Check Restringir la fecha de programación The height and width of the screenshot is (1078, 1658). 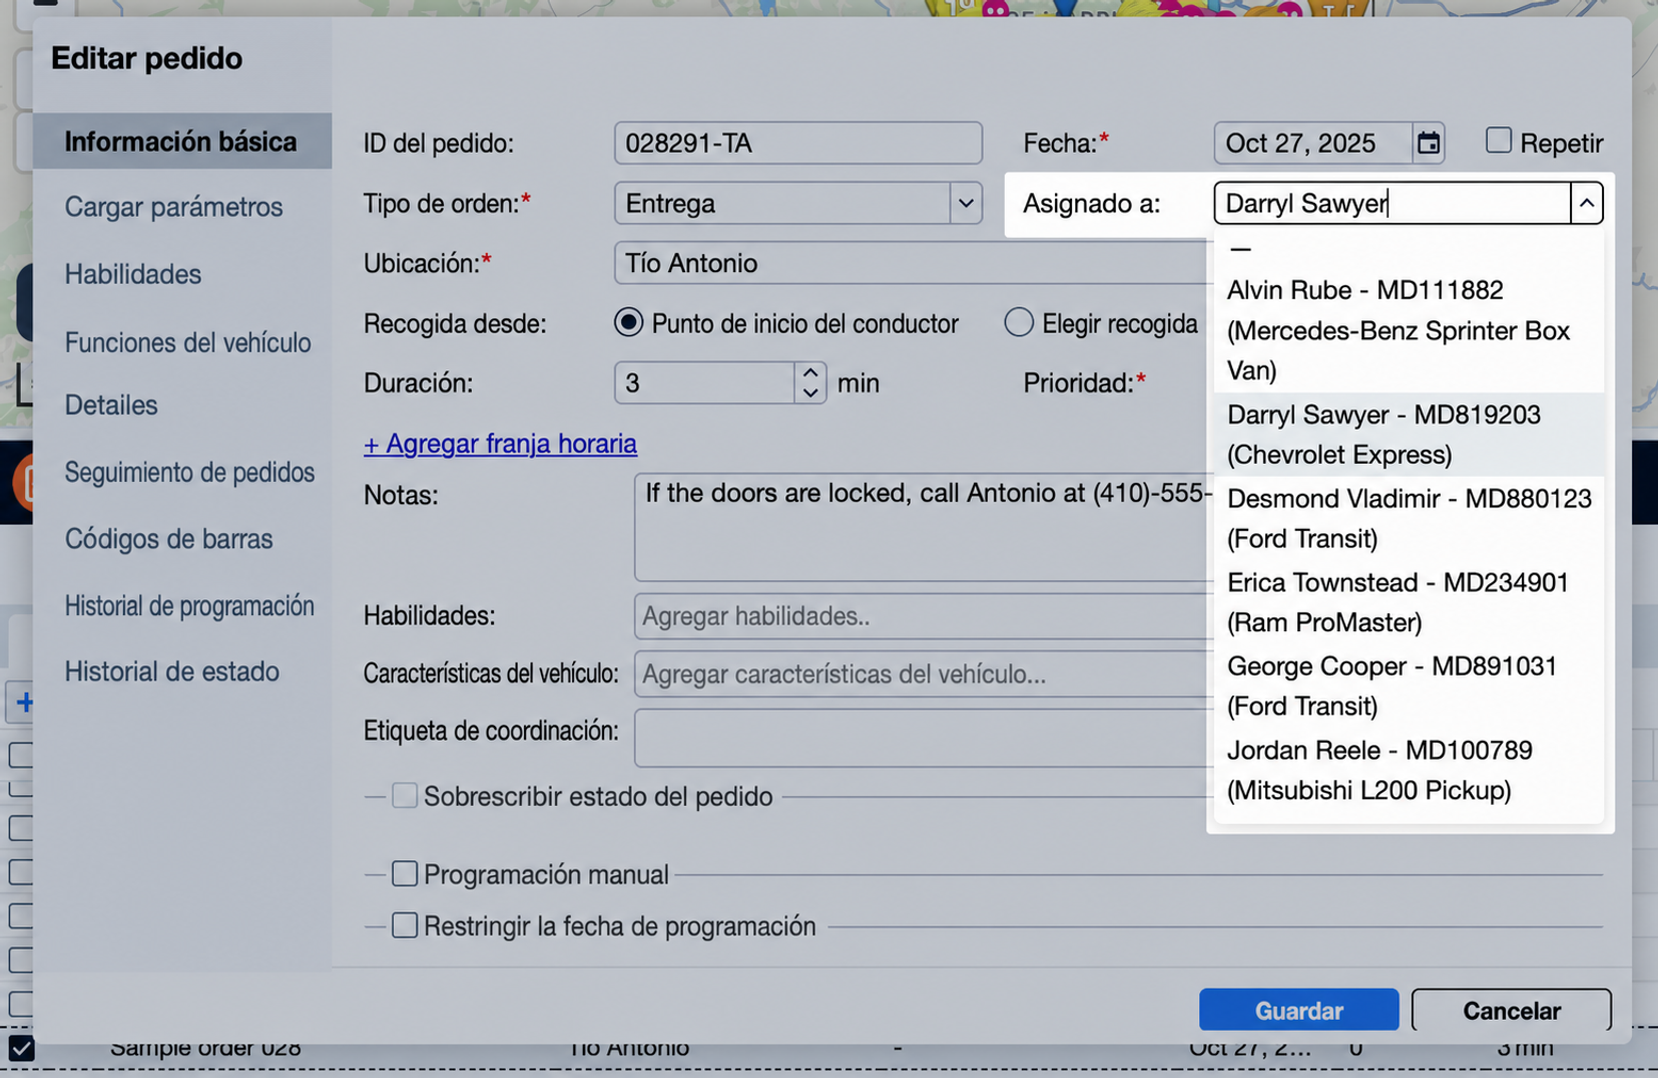[404, 926]
